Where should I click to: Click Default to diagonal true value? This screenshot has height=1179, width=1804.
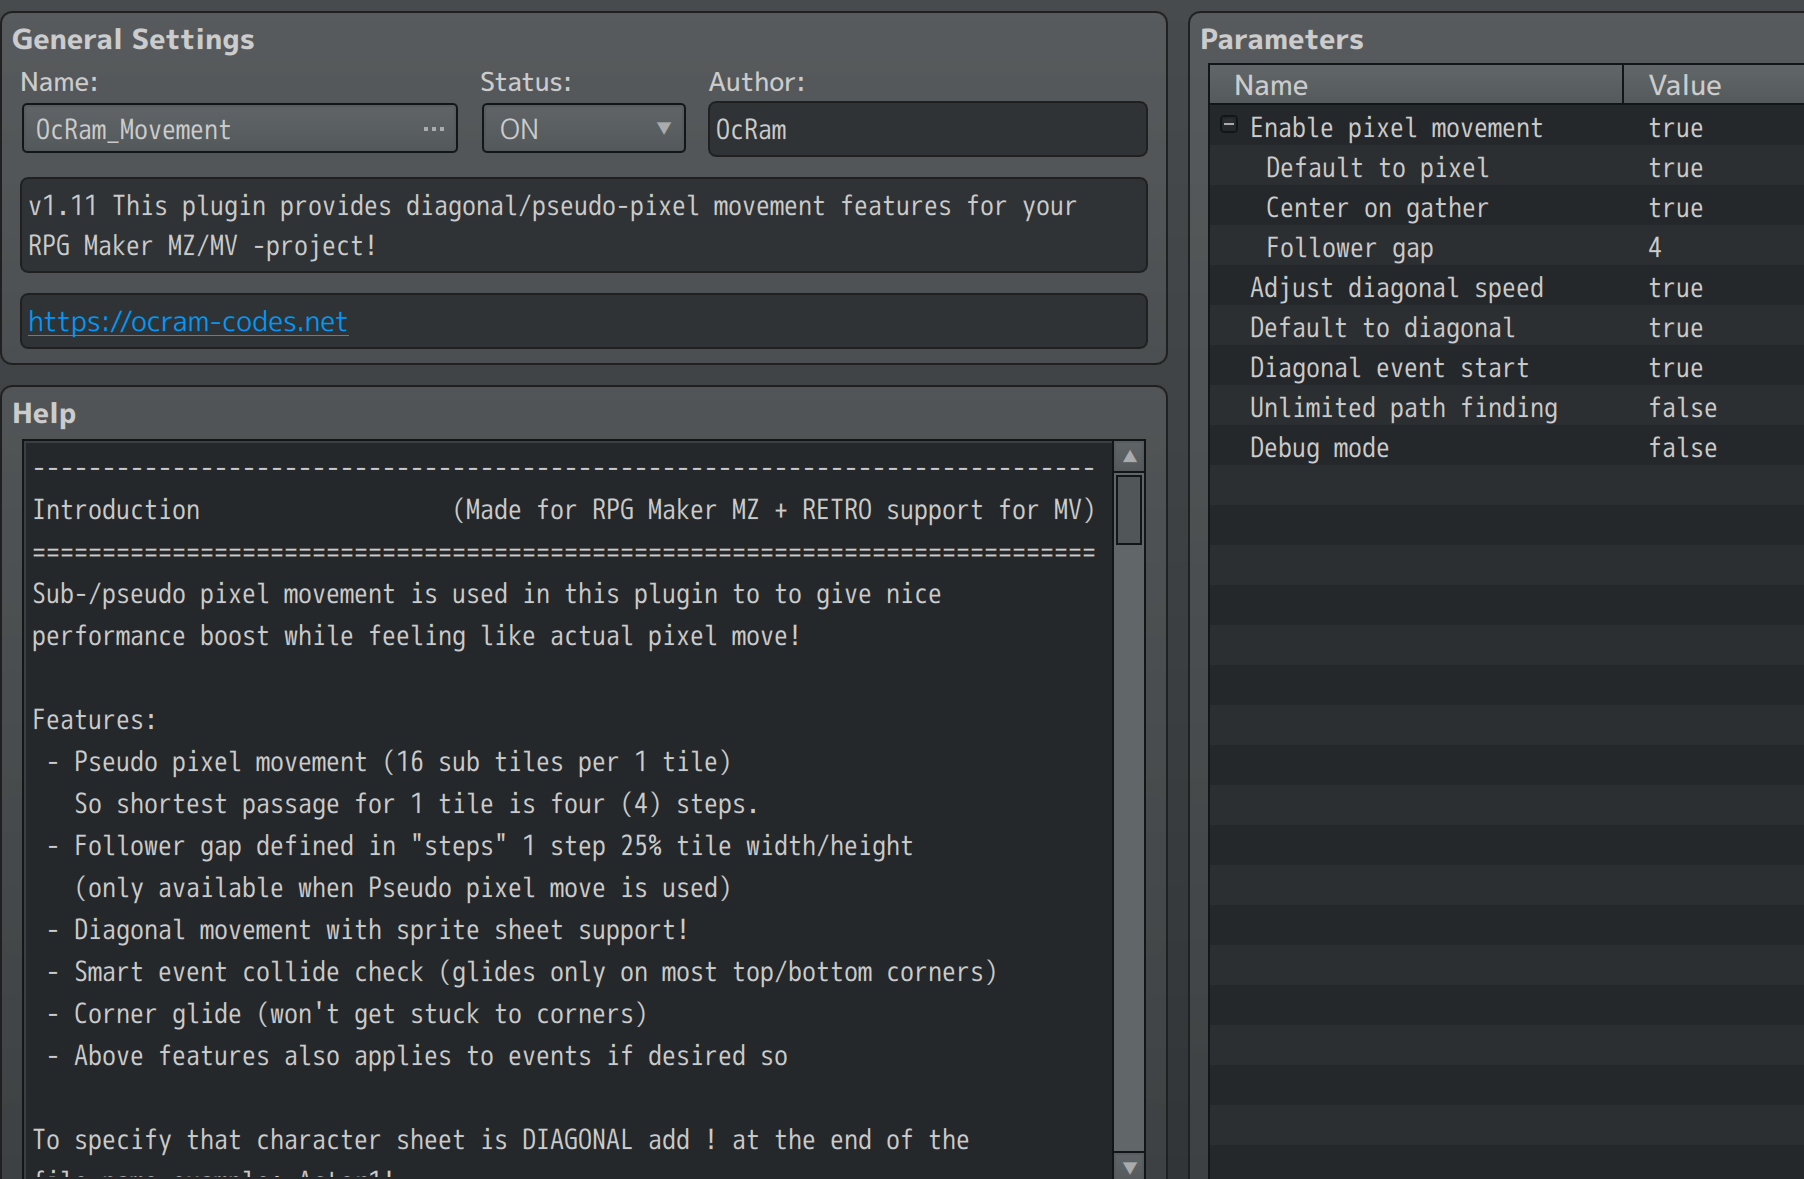click(1676, 327)
